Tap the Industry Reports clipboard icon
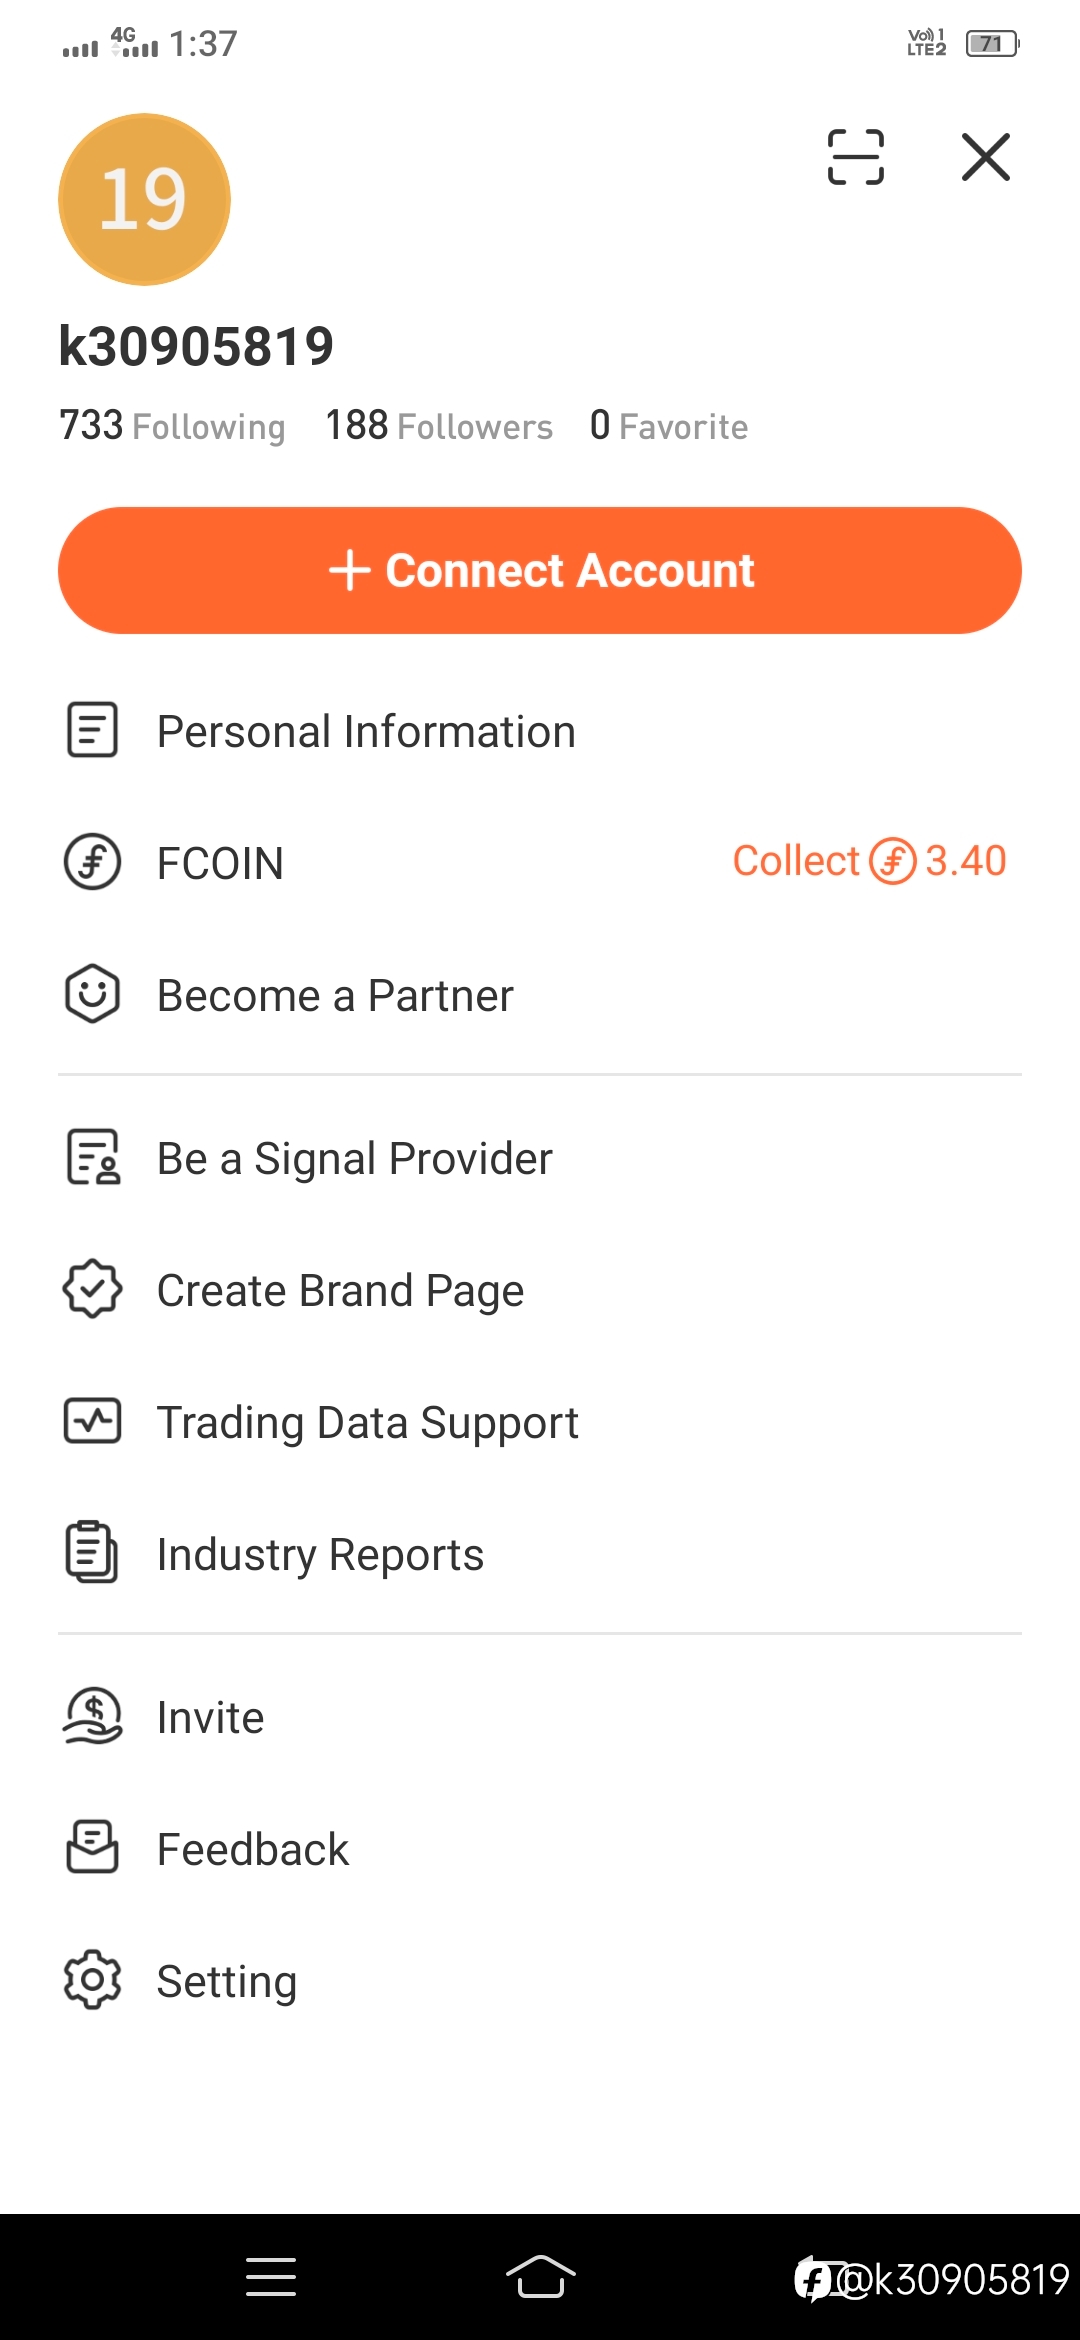Viewport: 1080px width, 2340px height. [x=92, y=1553]
